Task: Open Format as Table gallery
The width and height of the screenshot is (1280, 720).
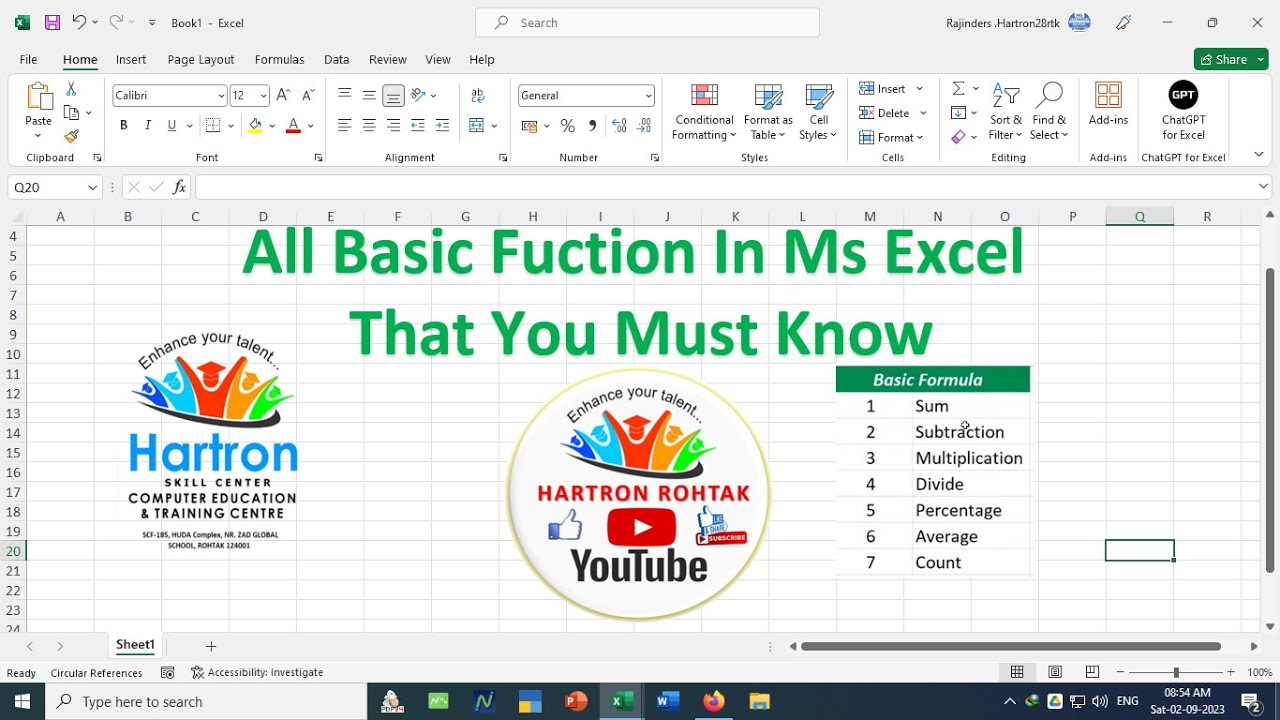Action: pyautogui.click(x=768, y=111)
